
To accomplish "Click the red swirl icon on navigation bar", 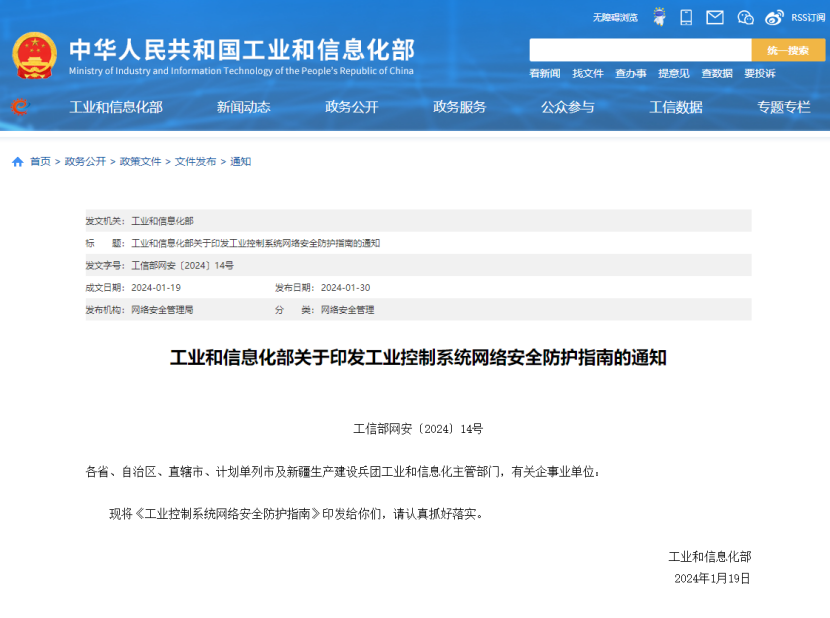I will pyautogui.click(x=19, y=107).
